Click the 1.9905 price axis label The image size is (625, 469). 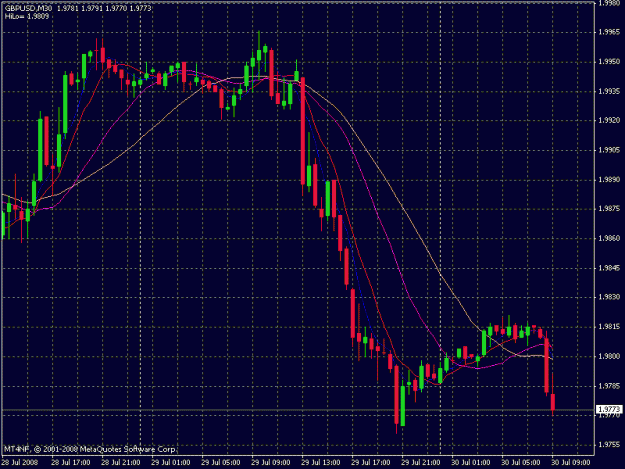609,150
